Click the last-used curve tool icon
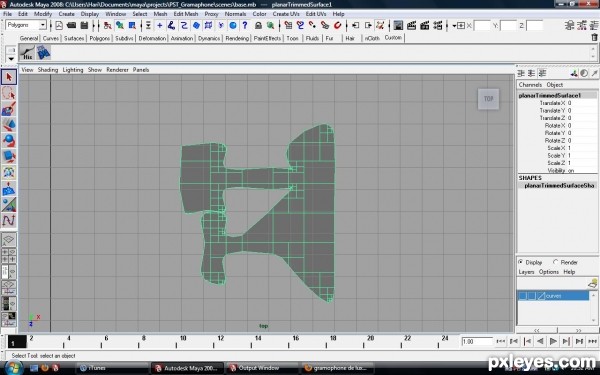The width and height of the screenshot is (600, 375). (x=9, y=220)
